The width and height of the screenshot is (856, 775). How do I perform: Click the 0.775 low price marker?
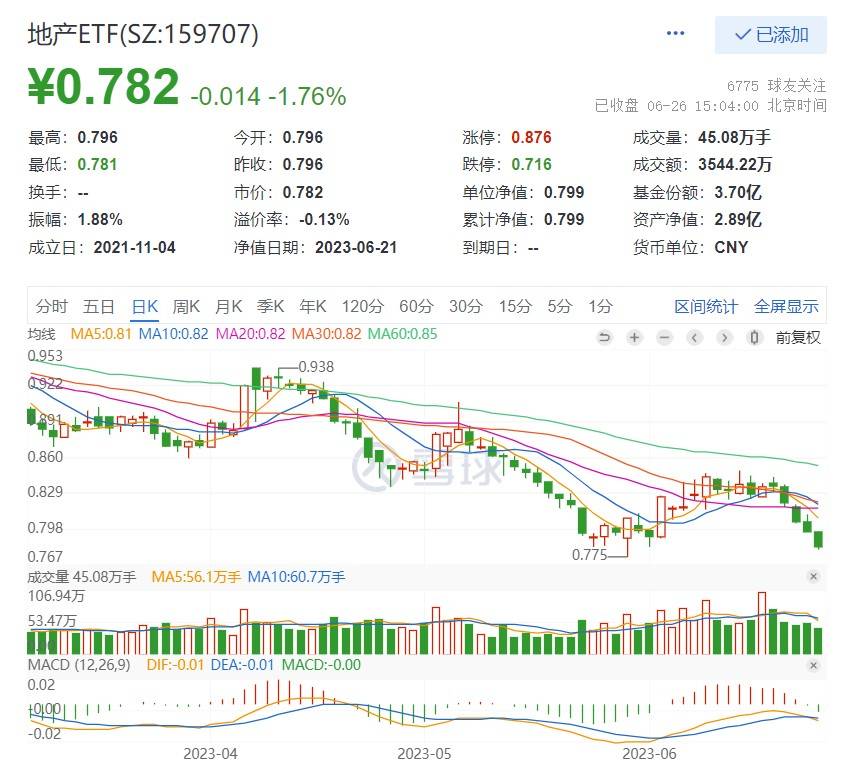click(x=589, y=555)
